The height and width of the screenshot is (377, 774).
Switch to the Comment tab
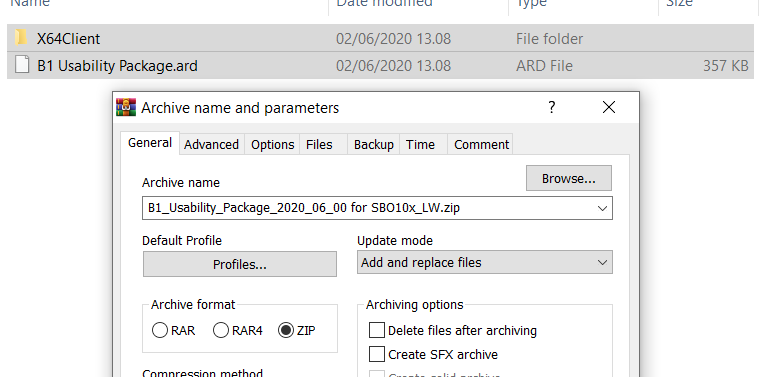481,145
